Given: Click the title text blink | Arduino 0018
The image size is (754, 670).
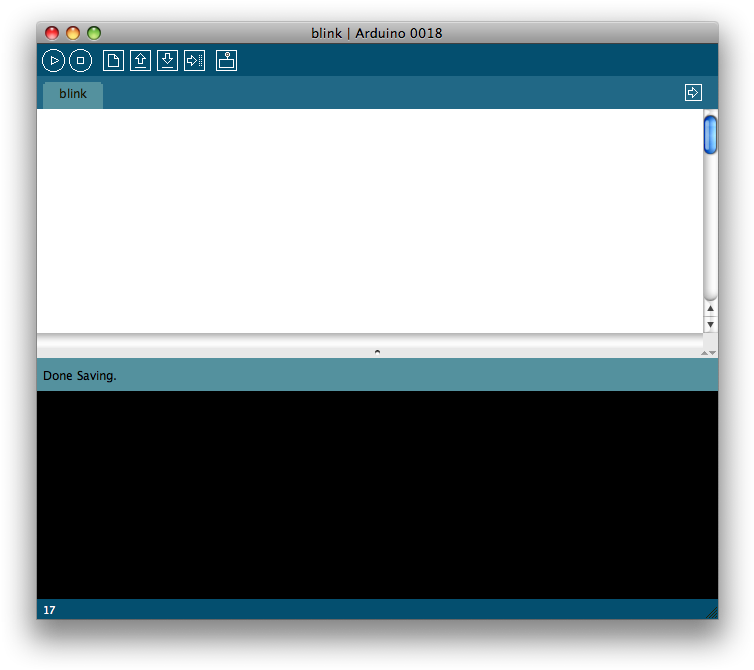Looking at the screenshot, I should (377, 33).
